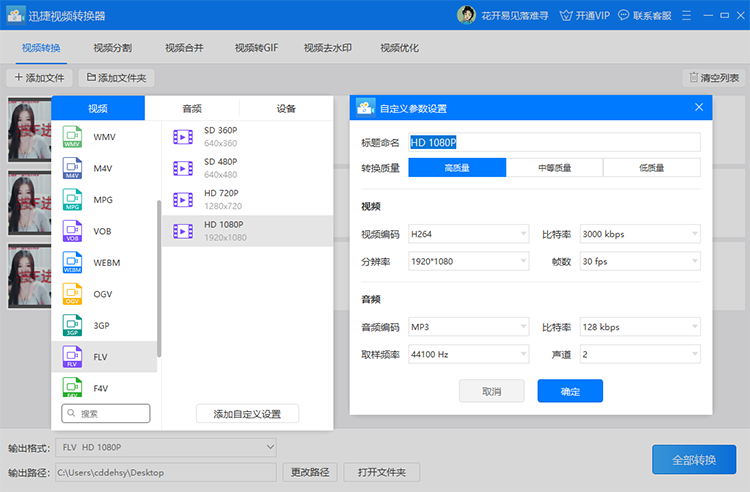750x492 pixels.
Task: Select 高质量 conversion quality
Action: (457, 168)
